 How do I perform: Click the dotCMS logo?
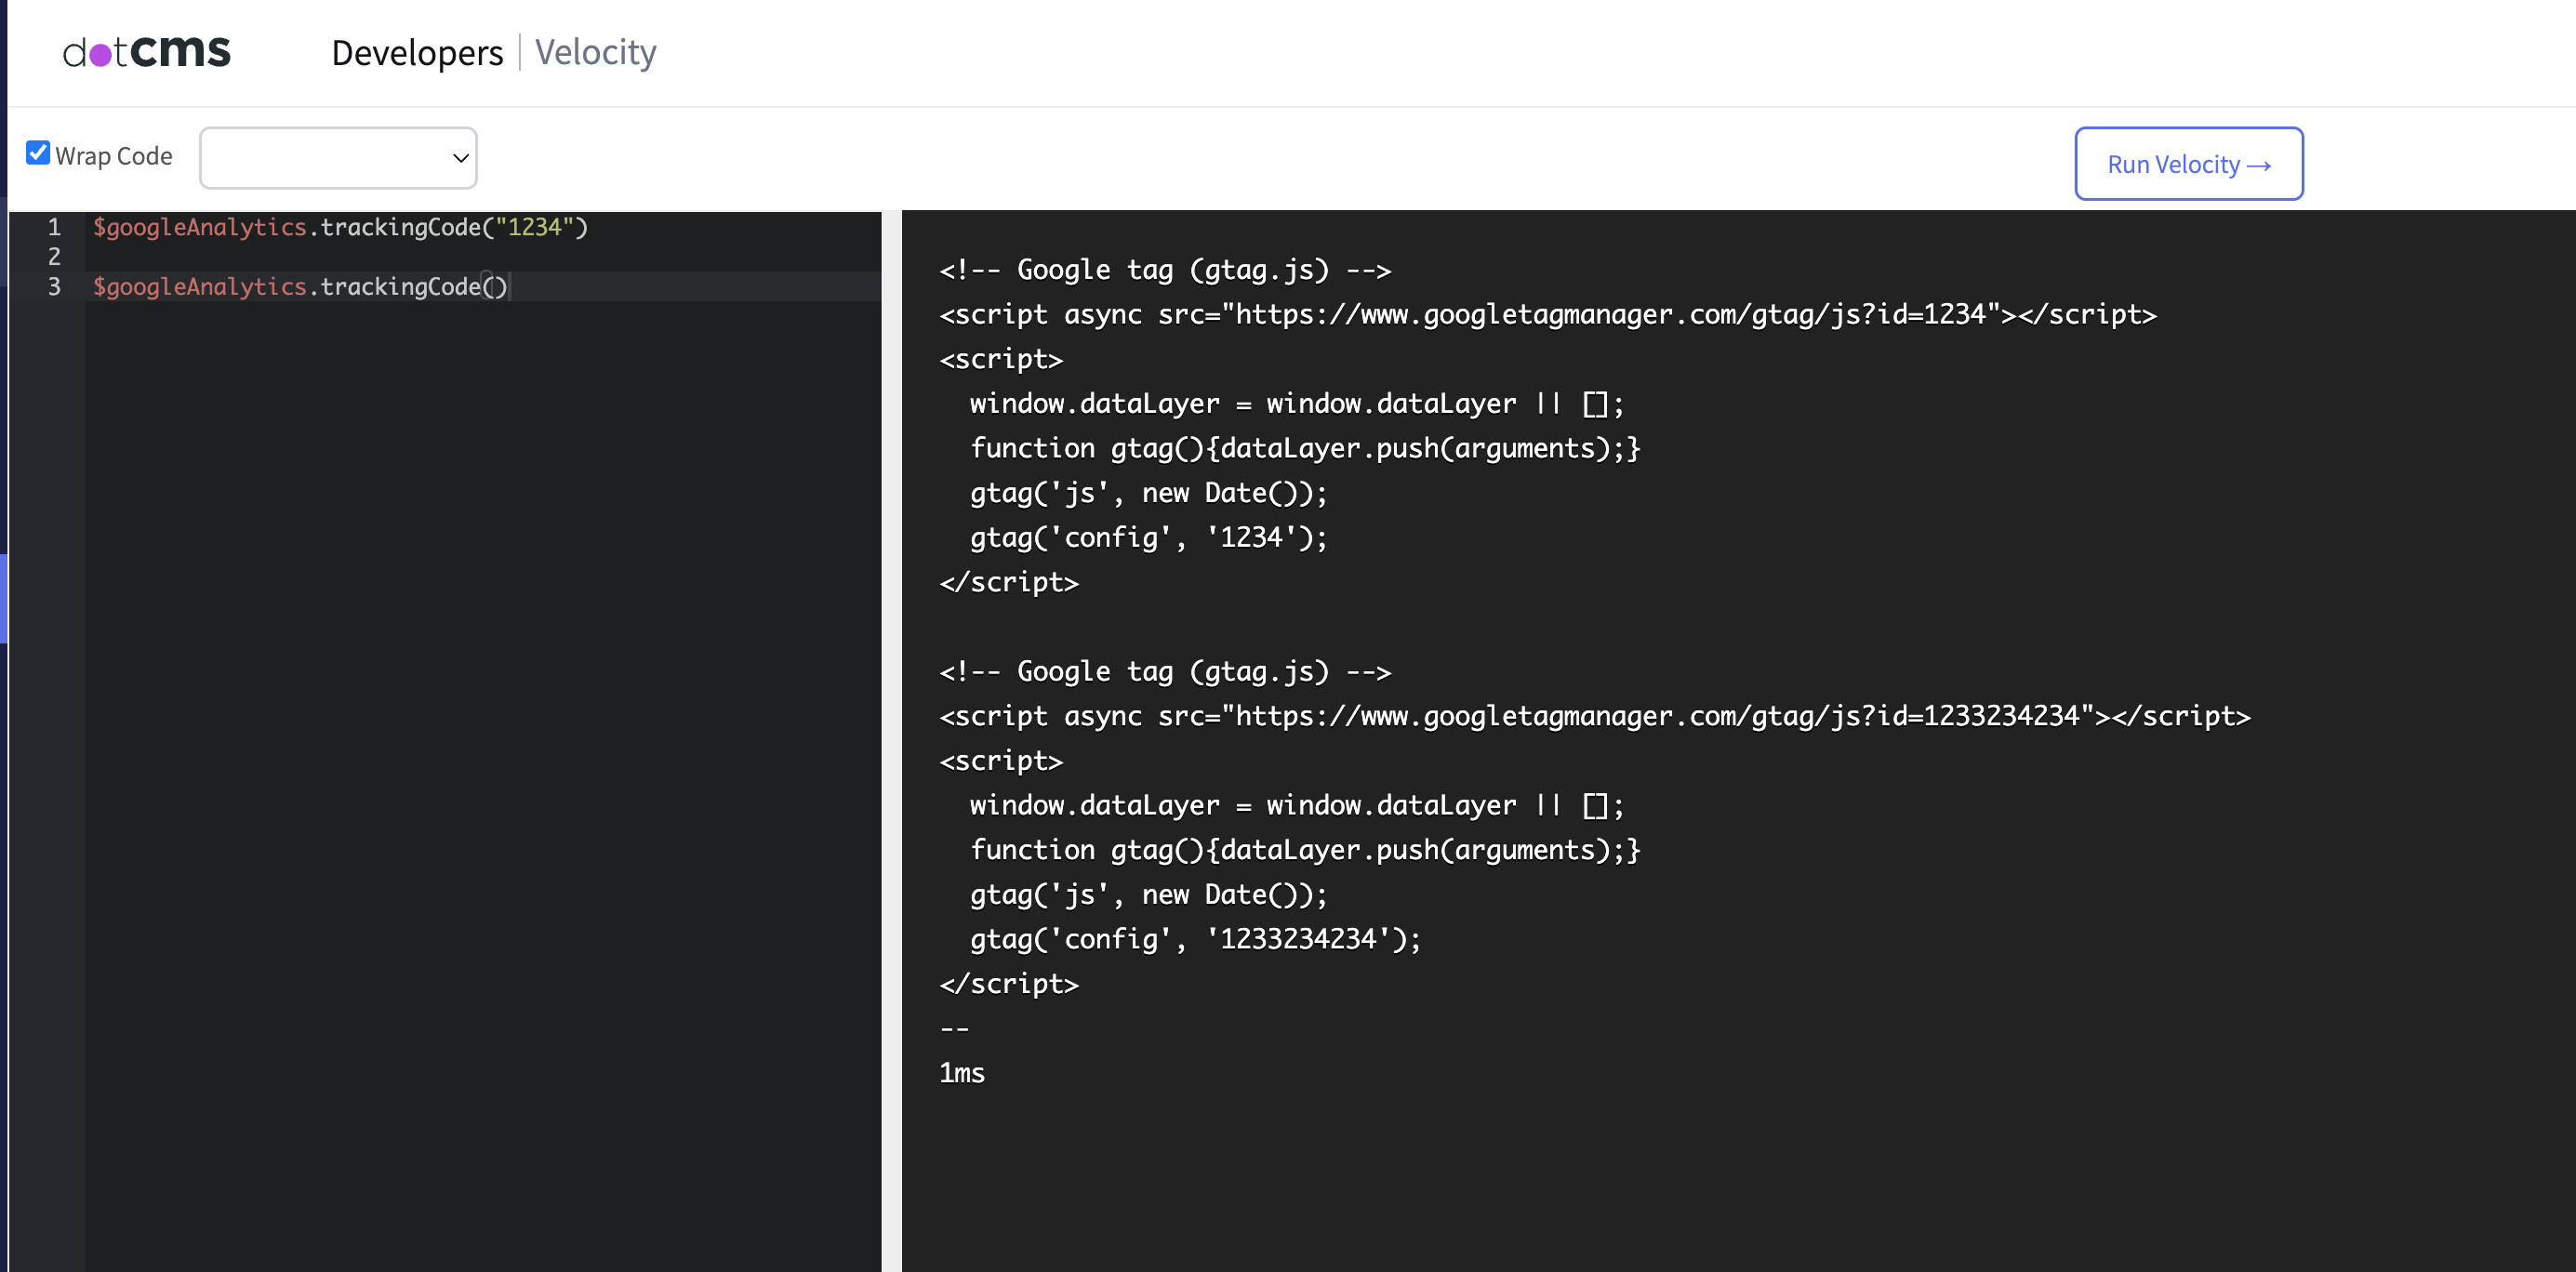(x=146, y=52)
